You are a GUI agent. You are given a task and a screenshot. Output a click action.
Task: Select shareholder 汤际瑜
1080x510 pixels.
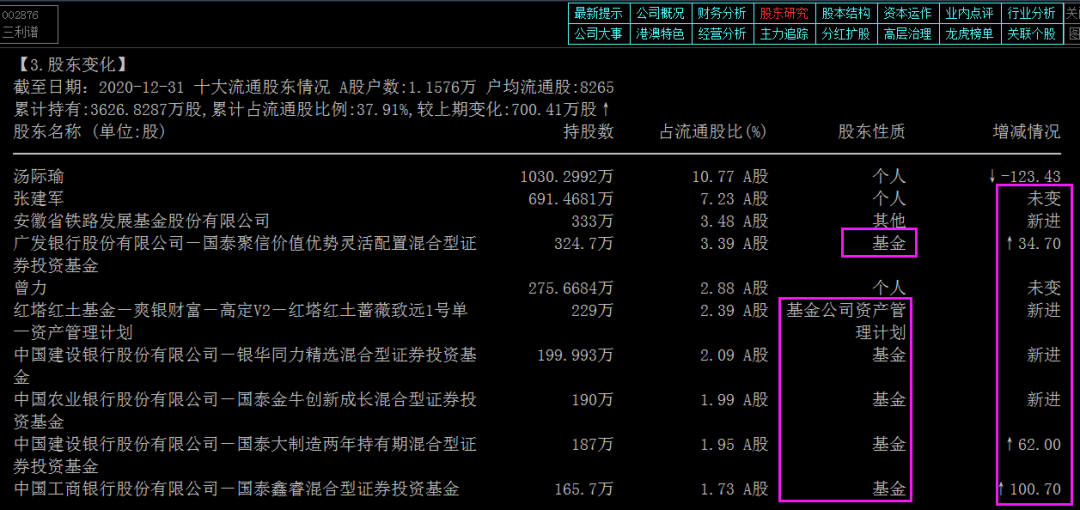(39, 177)
